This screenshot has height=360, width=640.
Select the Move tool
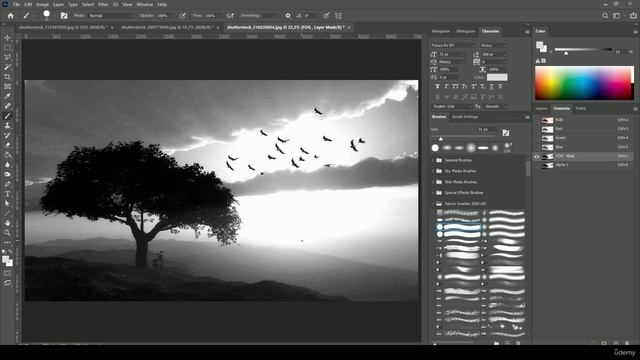pyautogui.click(x=7, y=38)
